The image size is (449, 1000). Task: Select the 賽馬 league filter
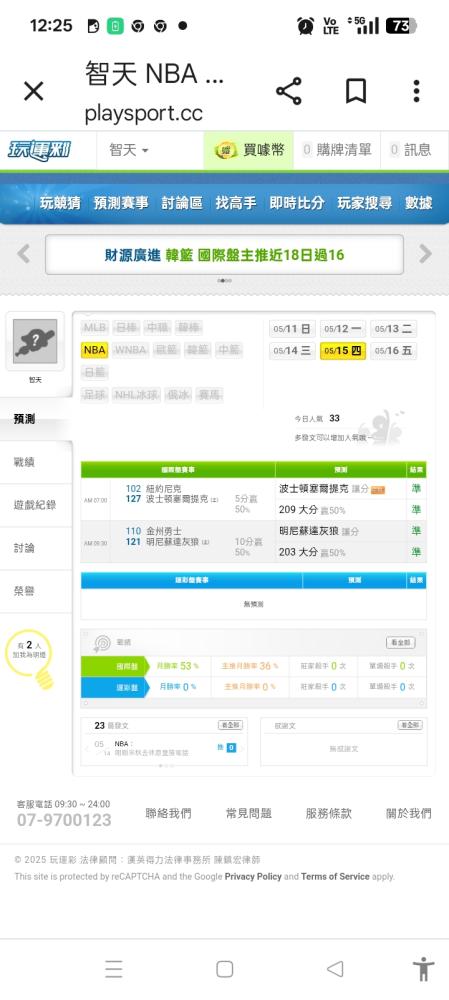click(x=209, y=395)
